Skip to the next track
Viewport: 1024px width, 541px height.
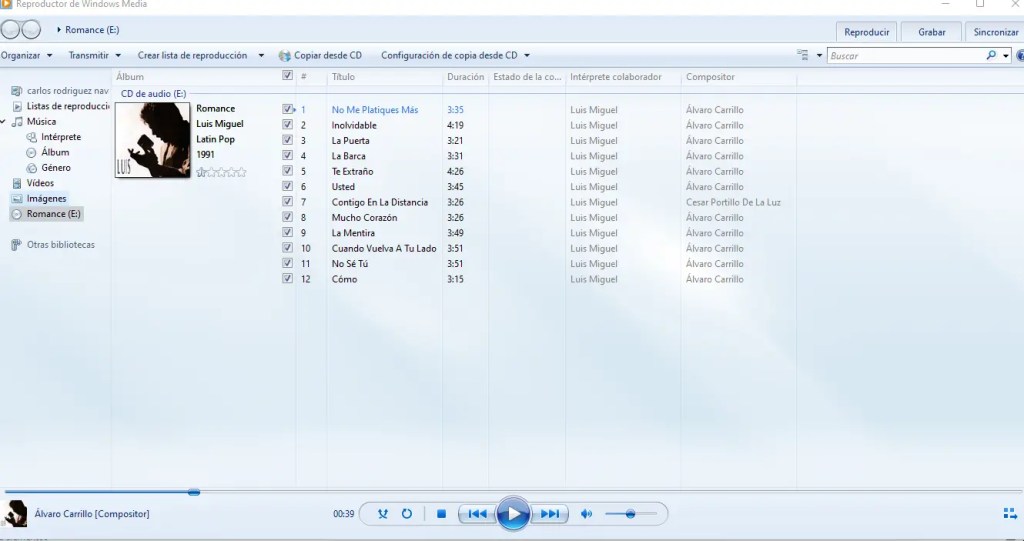click(x=550, y=514)
